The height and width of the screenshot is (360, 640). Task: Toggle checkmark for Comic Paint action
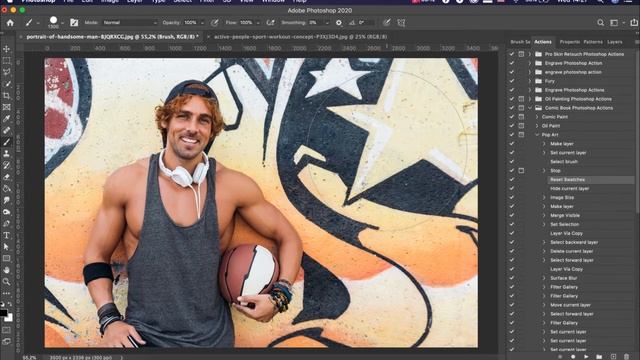511,117
